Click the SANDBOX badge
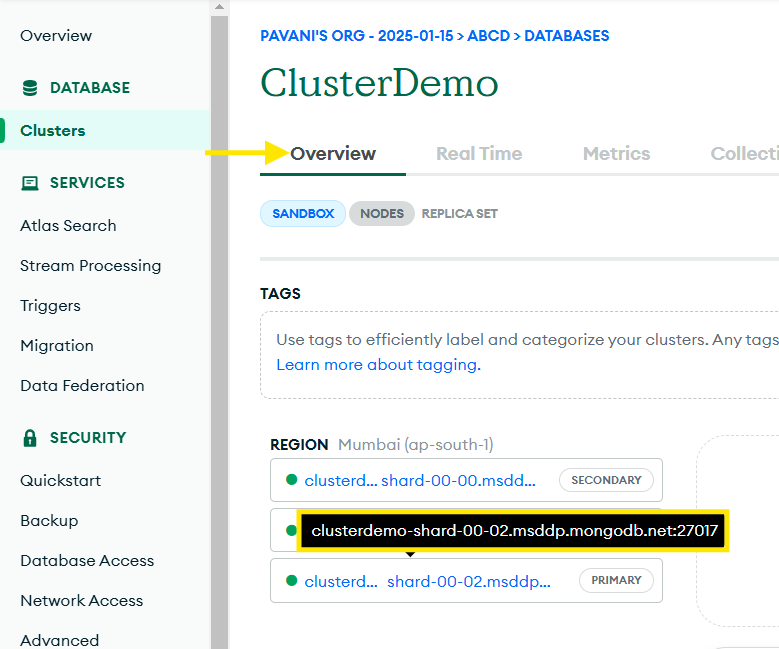779x649 pixels. pyautogui.click(x=303, y=214)
